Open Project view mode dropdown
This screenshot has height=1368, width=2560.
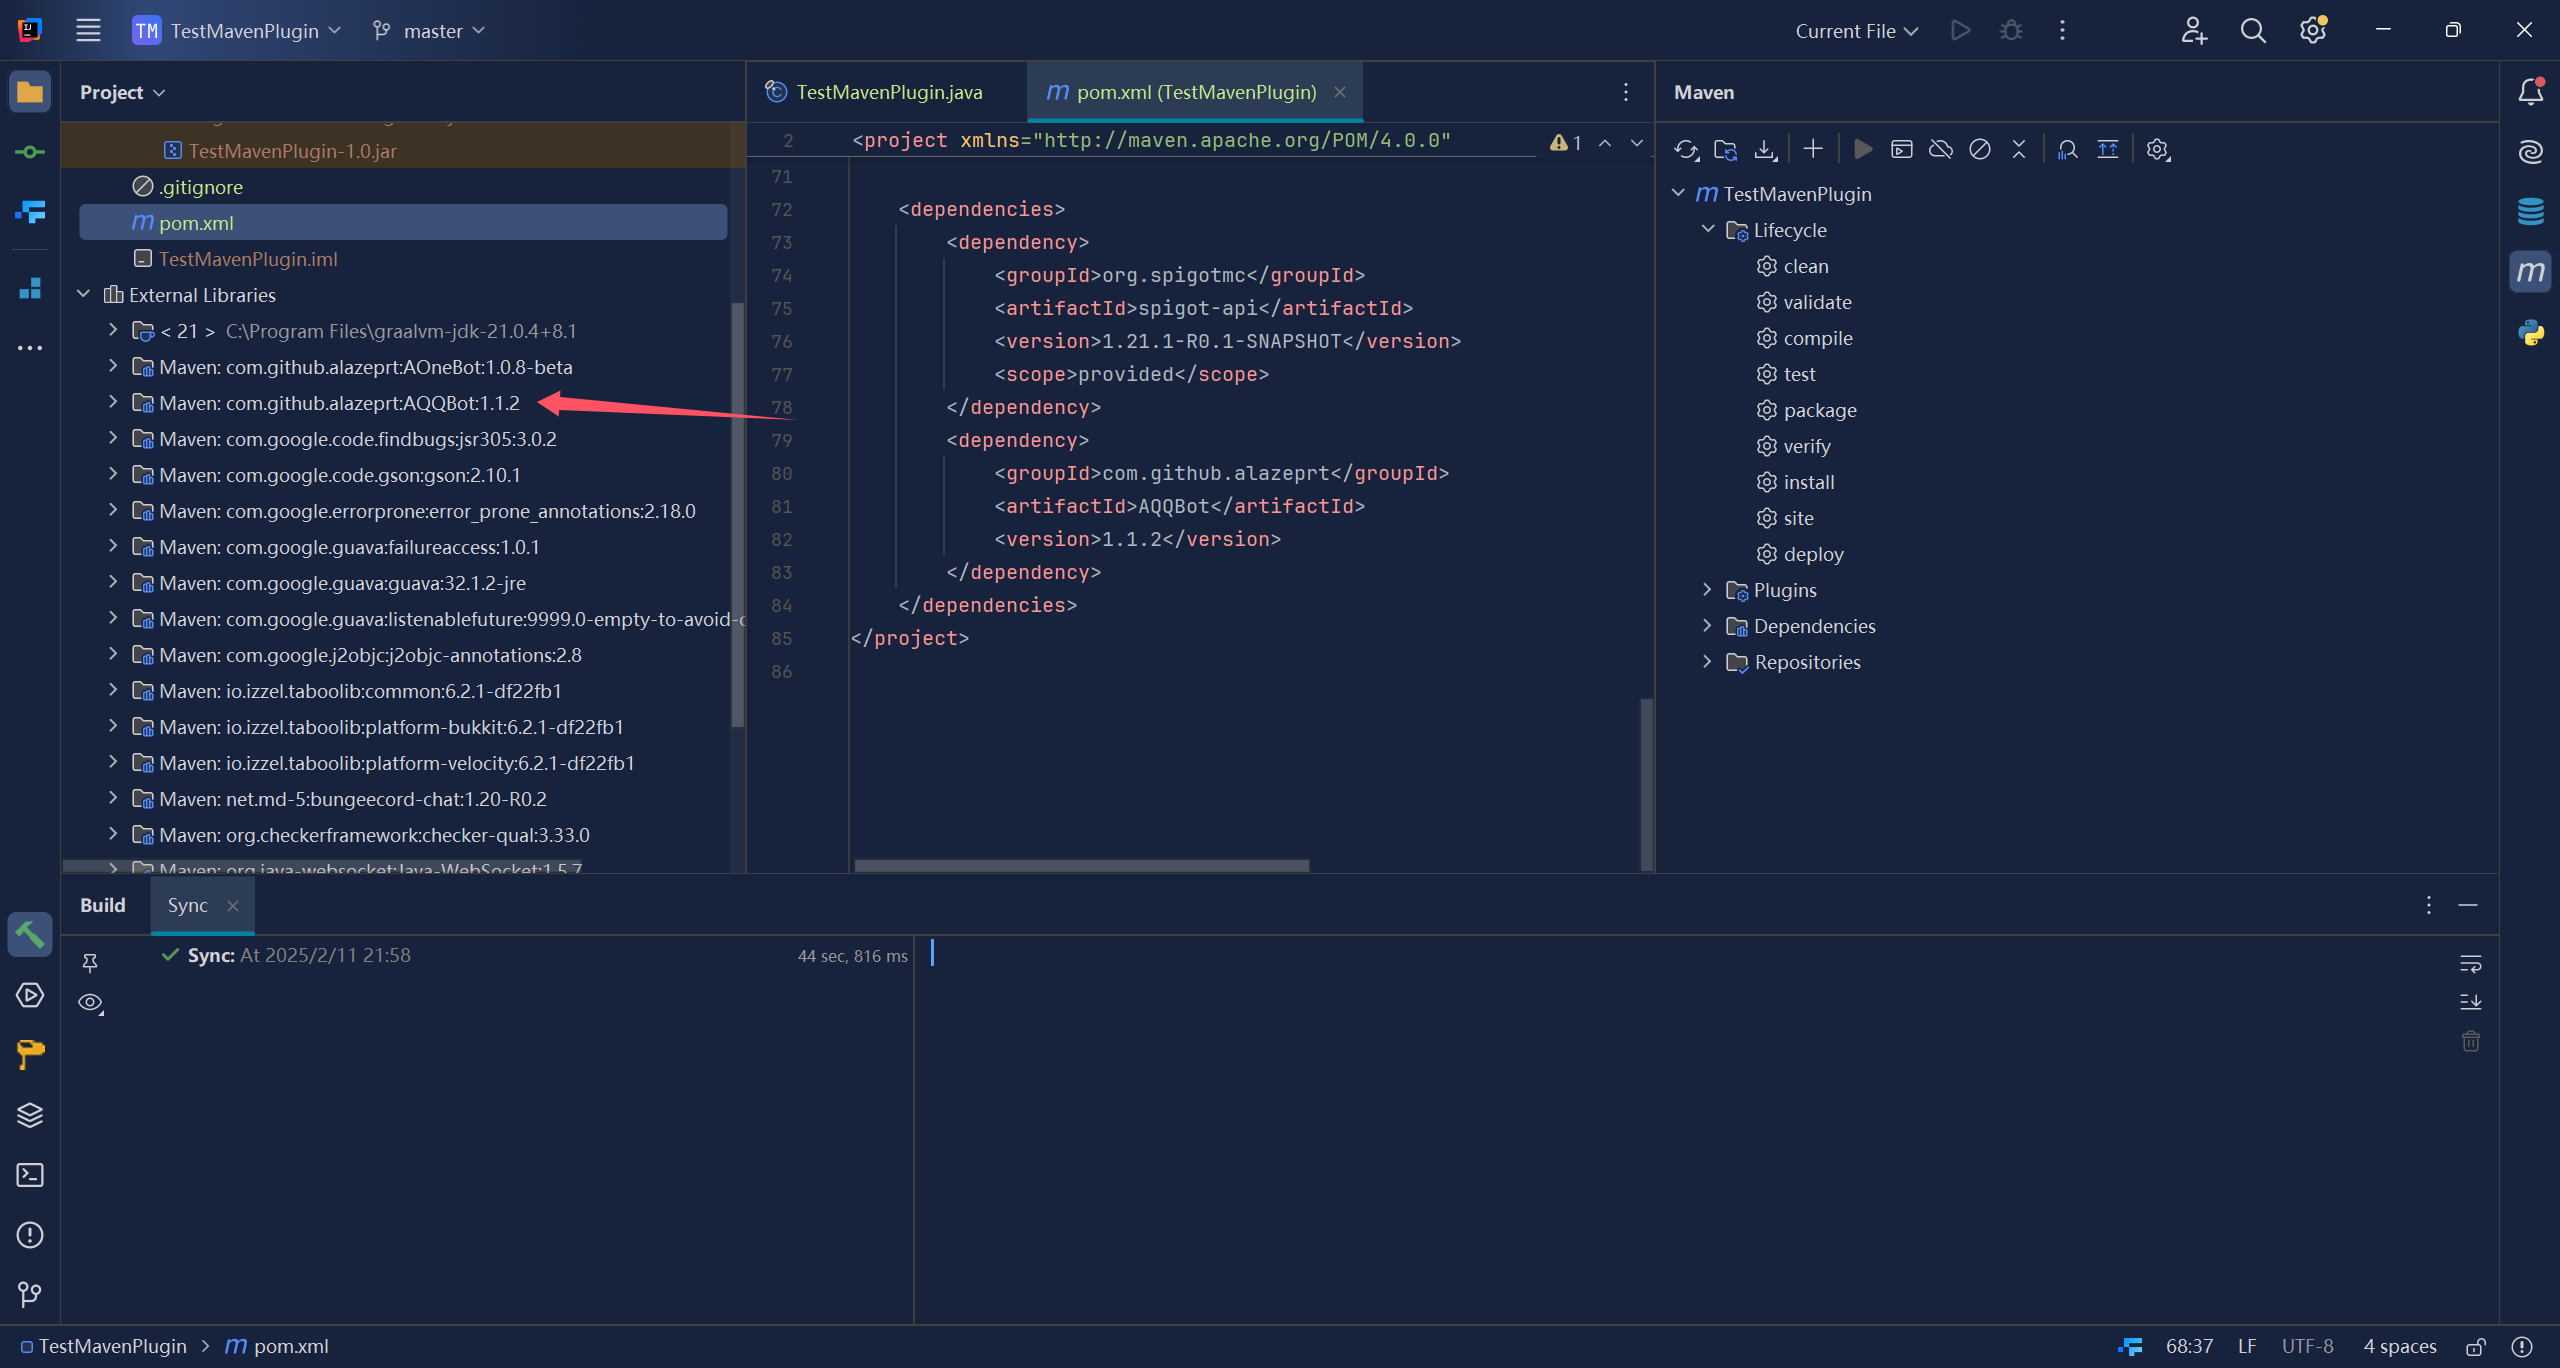[122, 92]
